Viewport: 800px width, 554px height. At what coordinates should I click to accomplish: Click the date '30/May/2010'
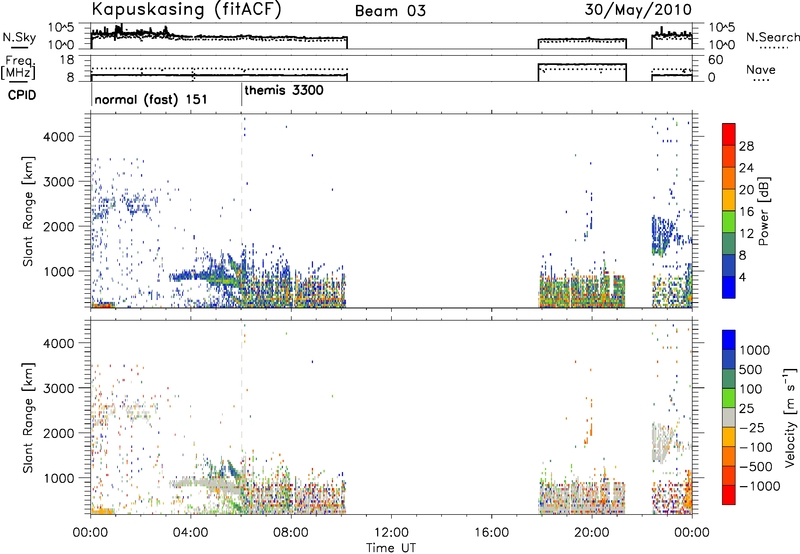click(638, 10)
